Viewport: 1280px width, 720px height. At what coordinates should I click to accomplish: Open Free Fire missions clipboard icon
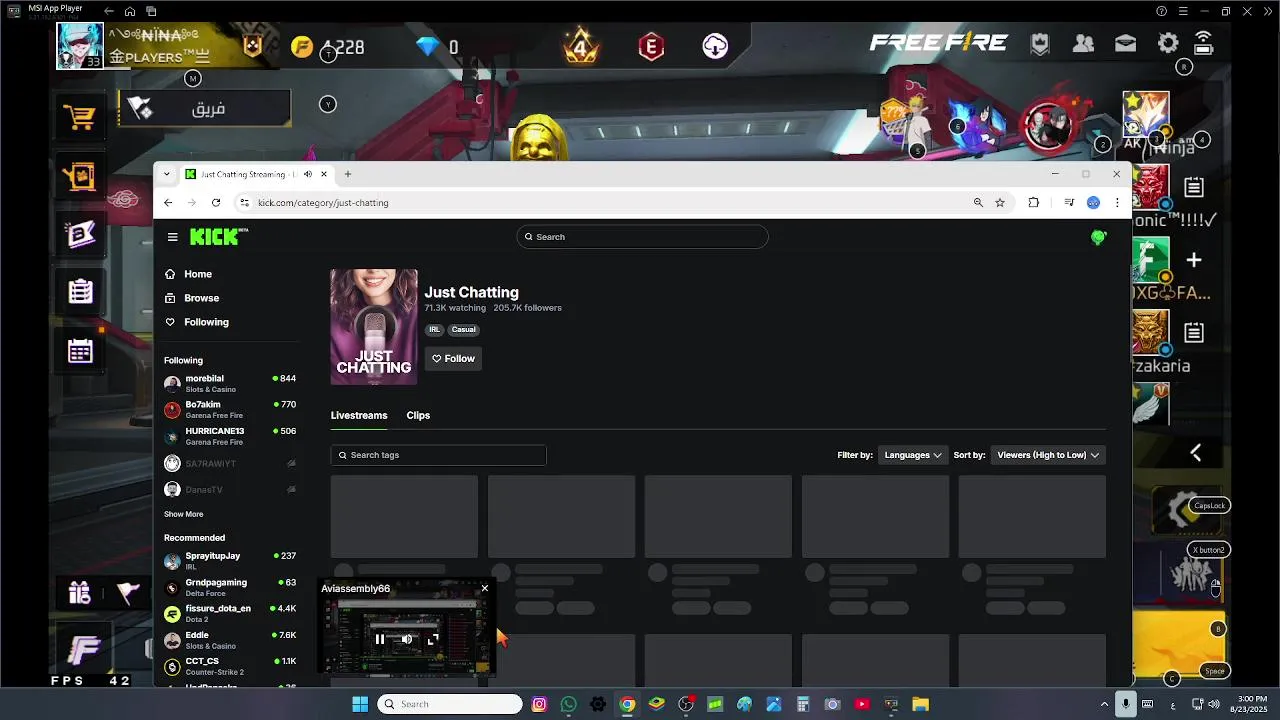pos(80,291)
